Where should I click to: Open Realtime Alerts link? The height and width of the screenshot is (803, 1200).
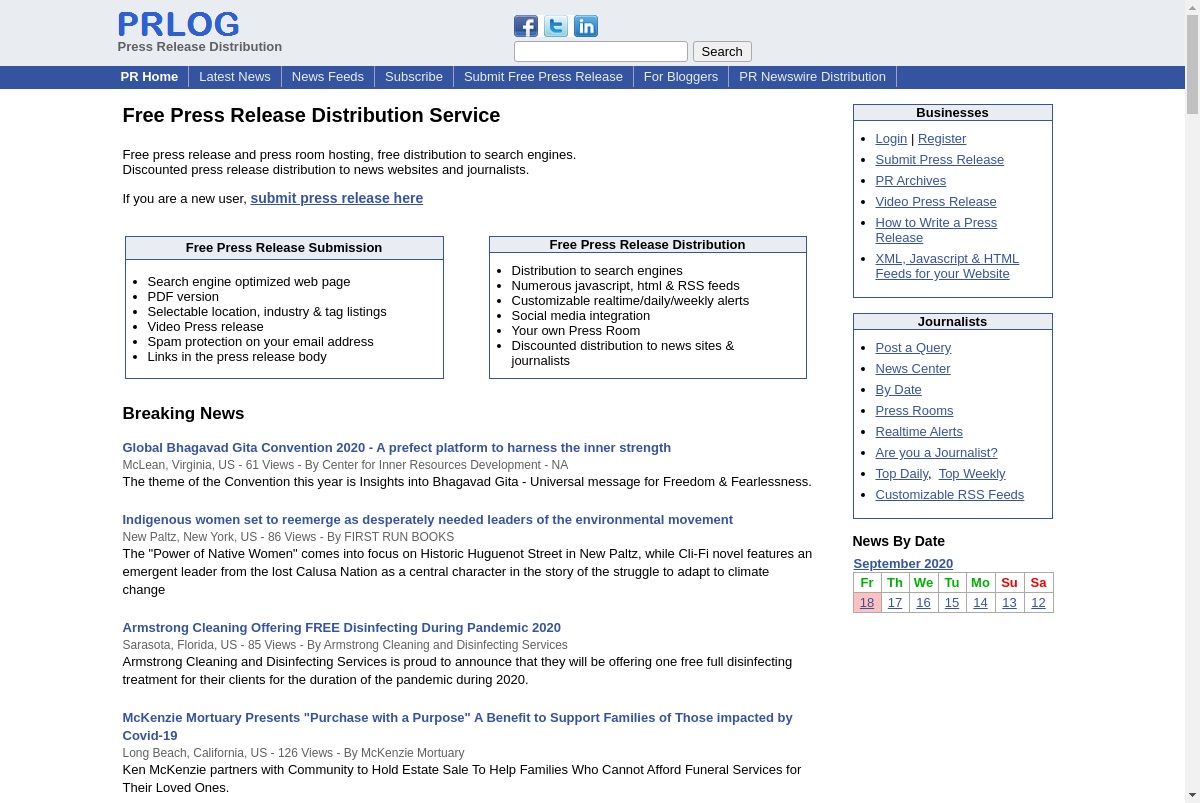[x=919, y=432]
